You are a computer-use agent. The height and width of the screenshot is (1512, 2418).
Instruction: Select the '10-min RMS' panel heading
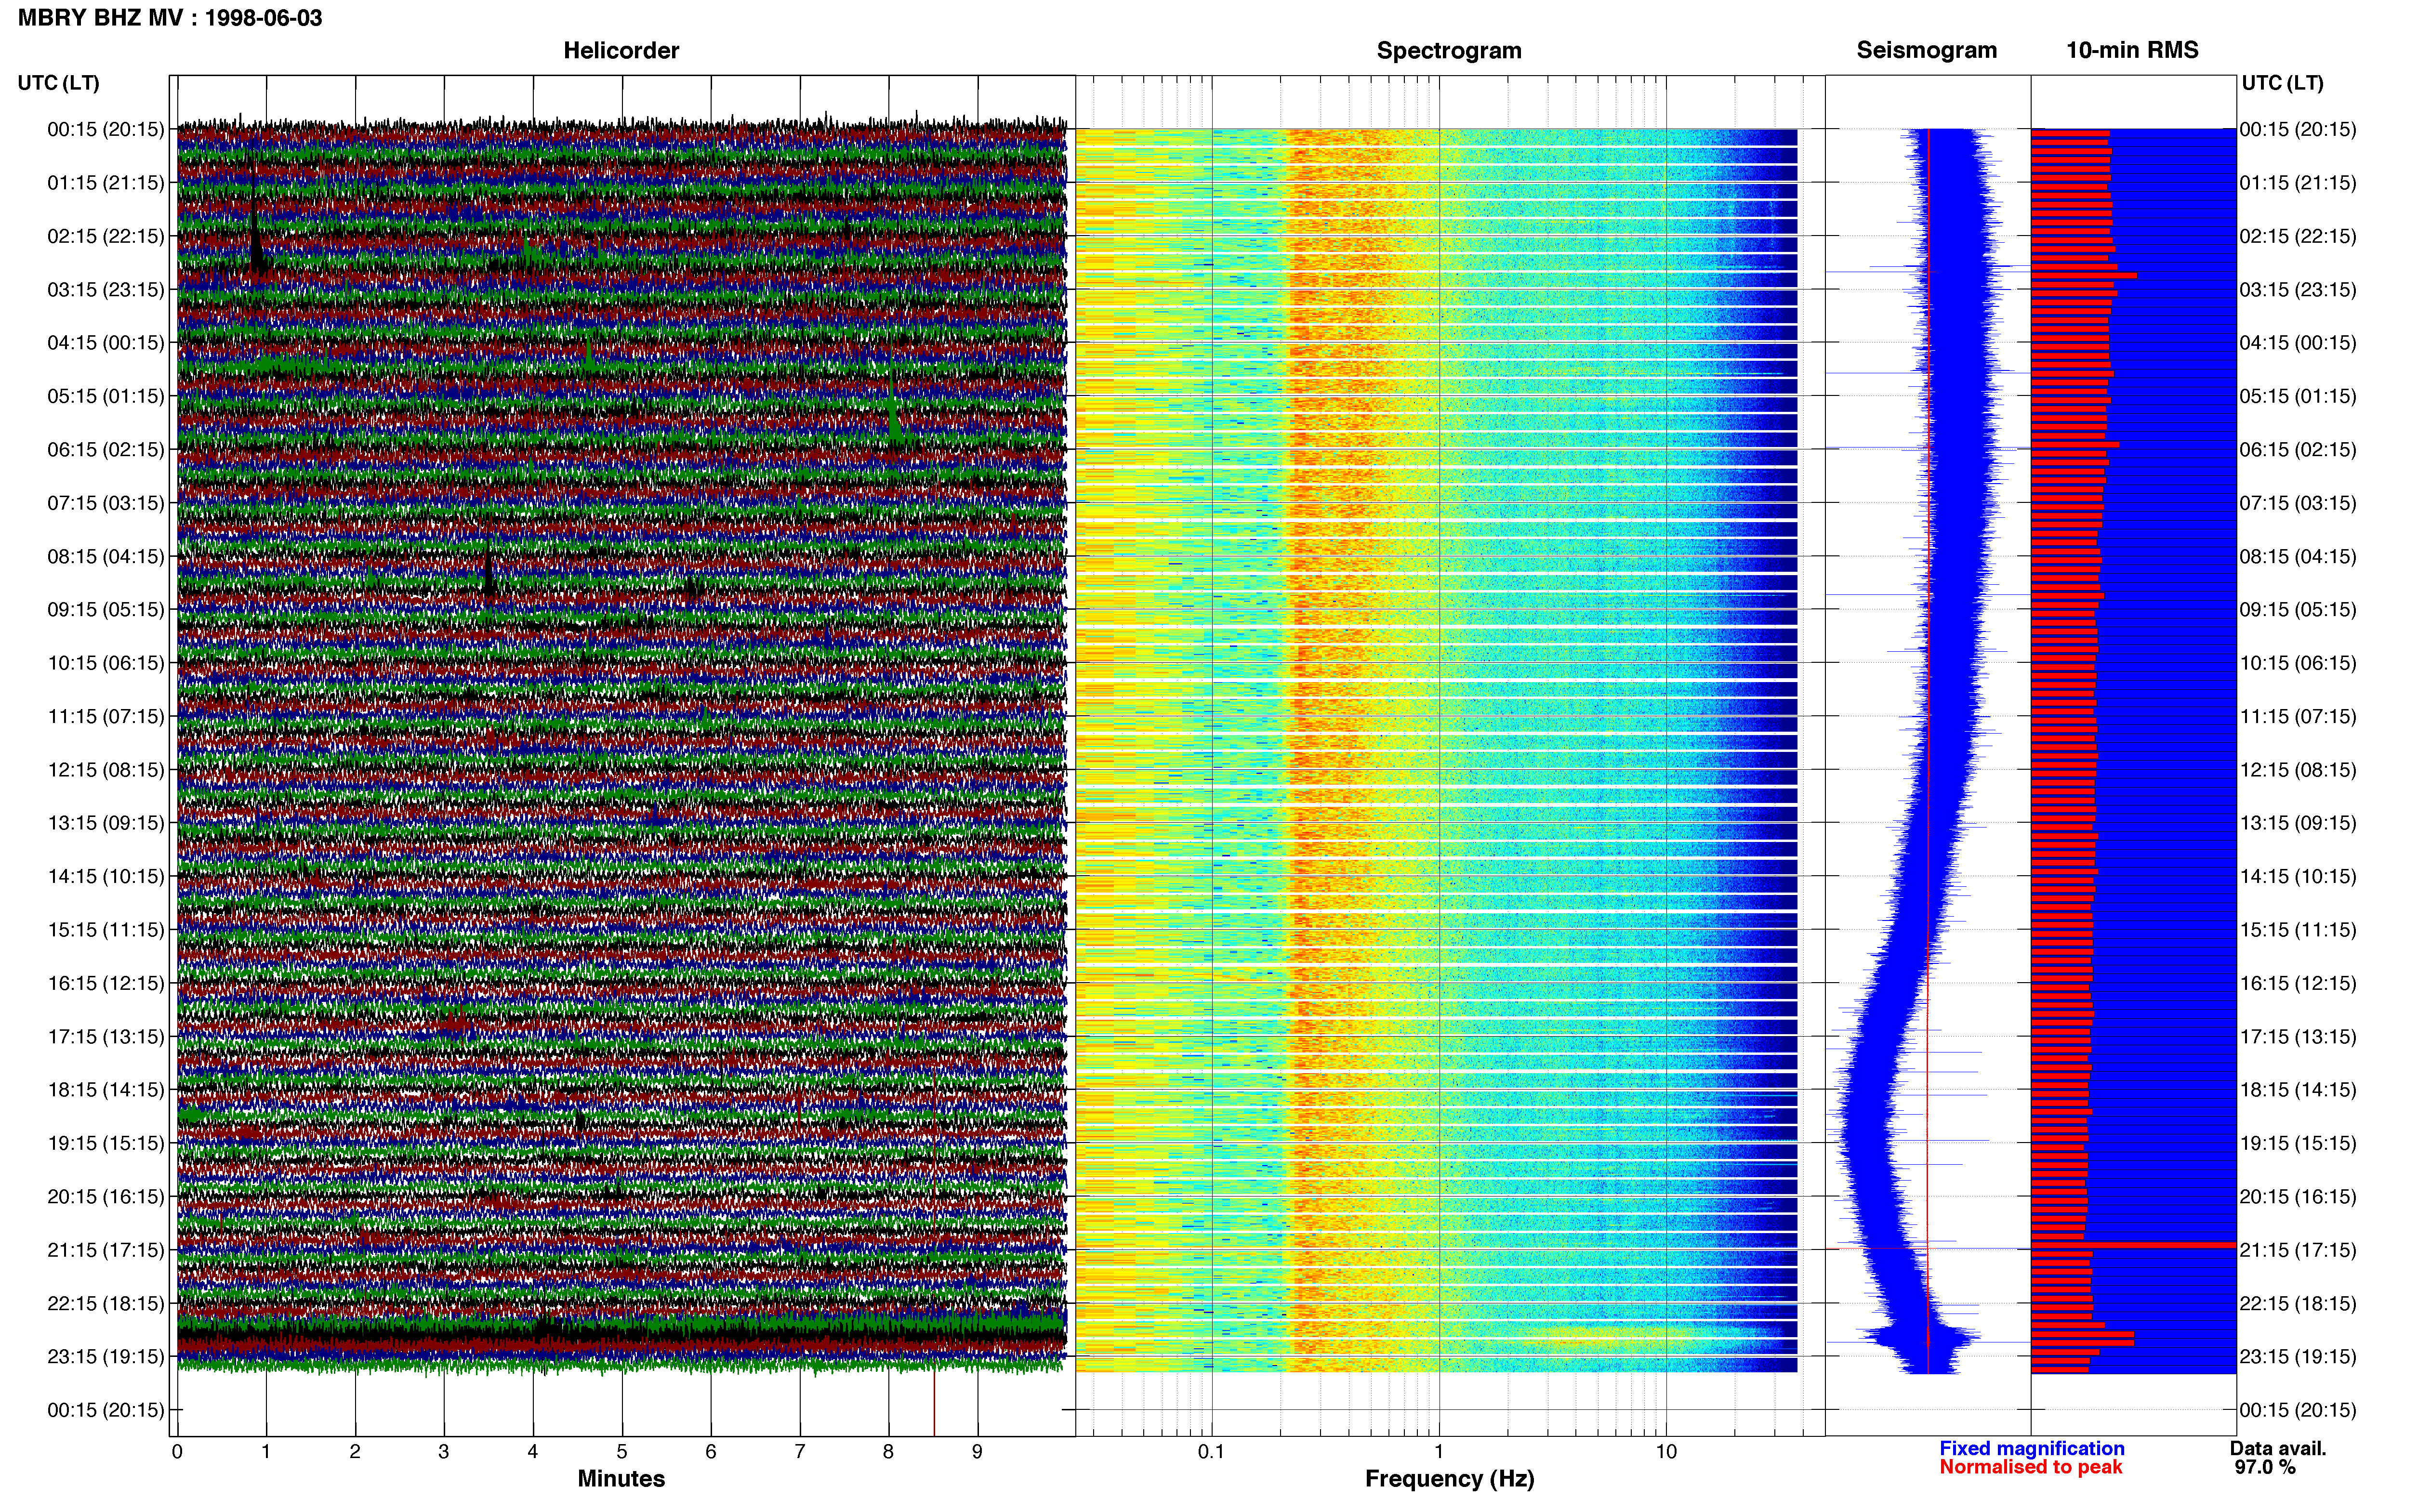tap(2132, 50)
